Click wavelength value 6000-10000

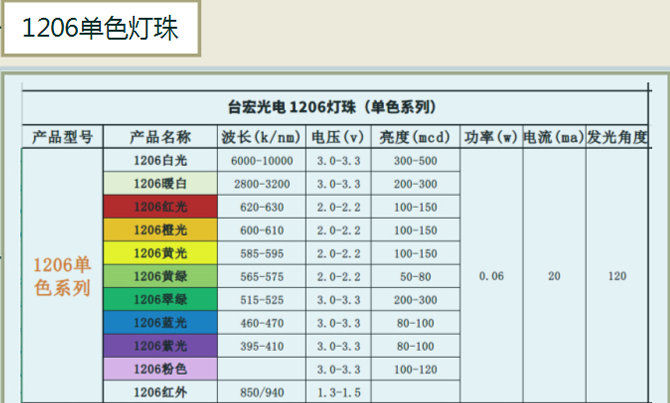(x=262, y=161)
